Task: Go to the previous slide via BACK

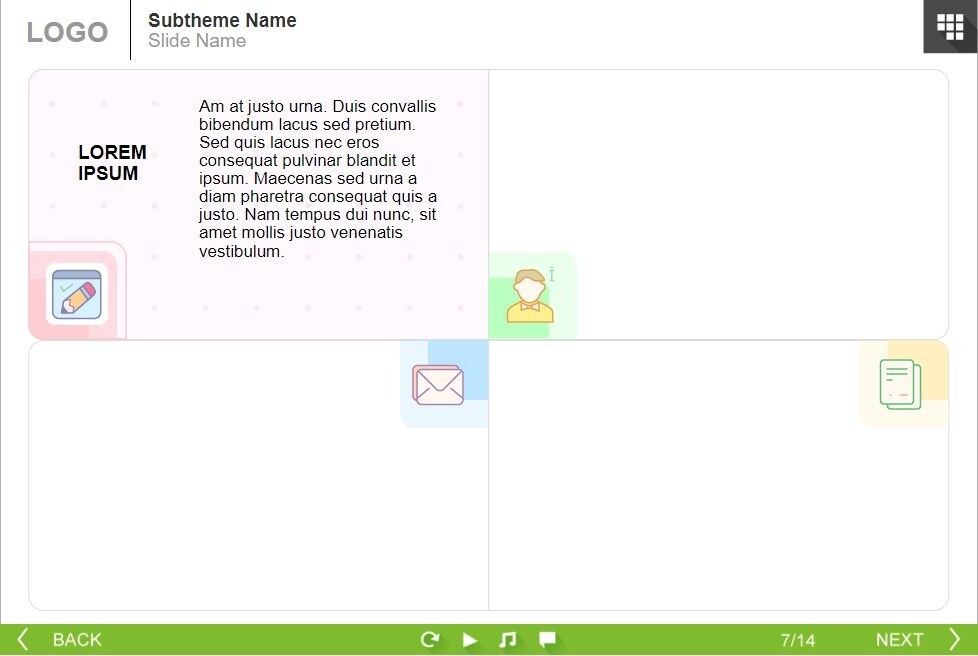Action: point(77,640)
